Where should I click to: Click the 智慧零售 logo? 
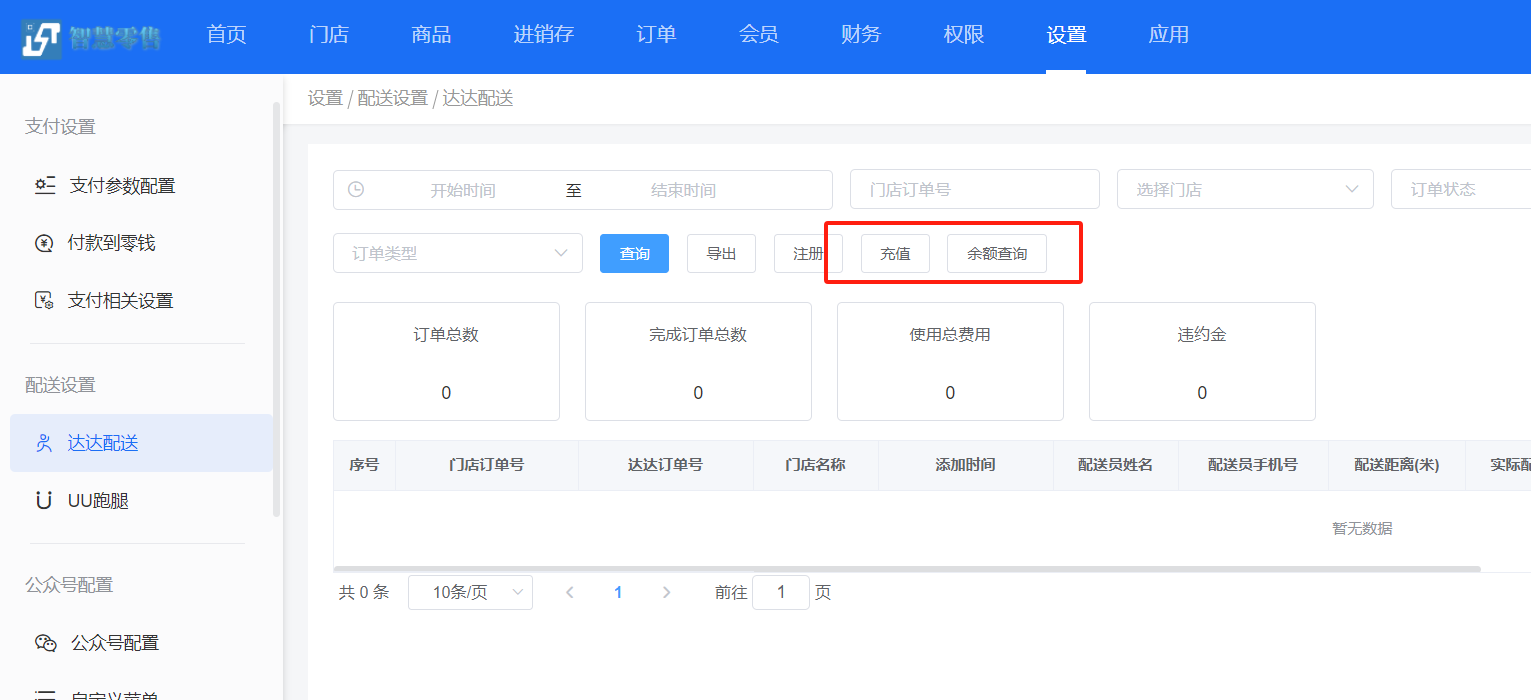click(91, 37)
